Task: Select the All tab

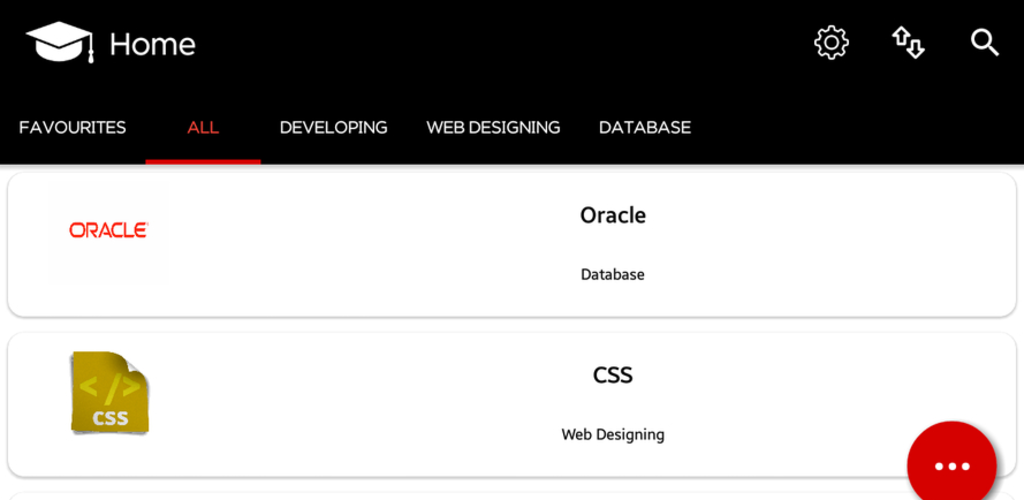Action: (x=203, y=127)
